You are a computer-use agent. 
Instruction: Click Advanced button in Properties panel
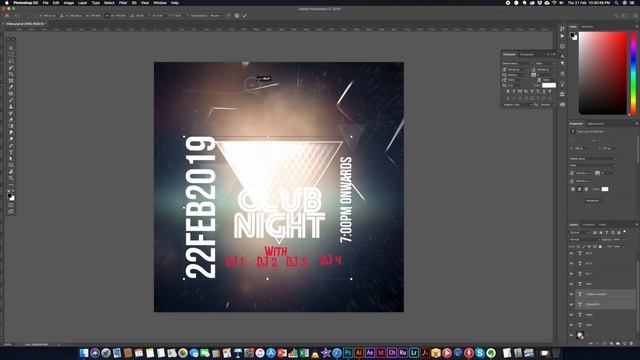593,201
